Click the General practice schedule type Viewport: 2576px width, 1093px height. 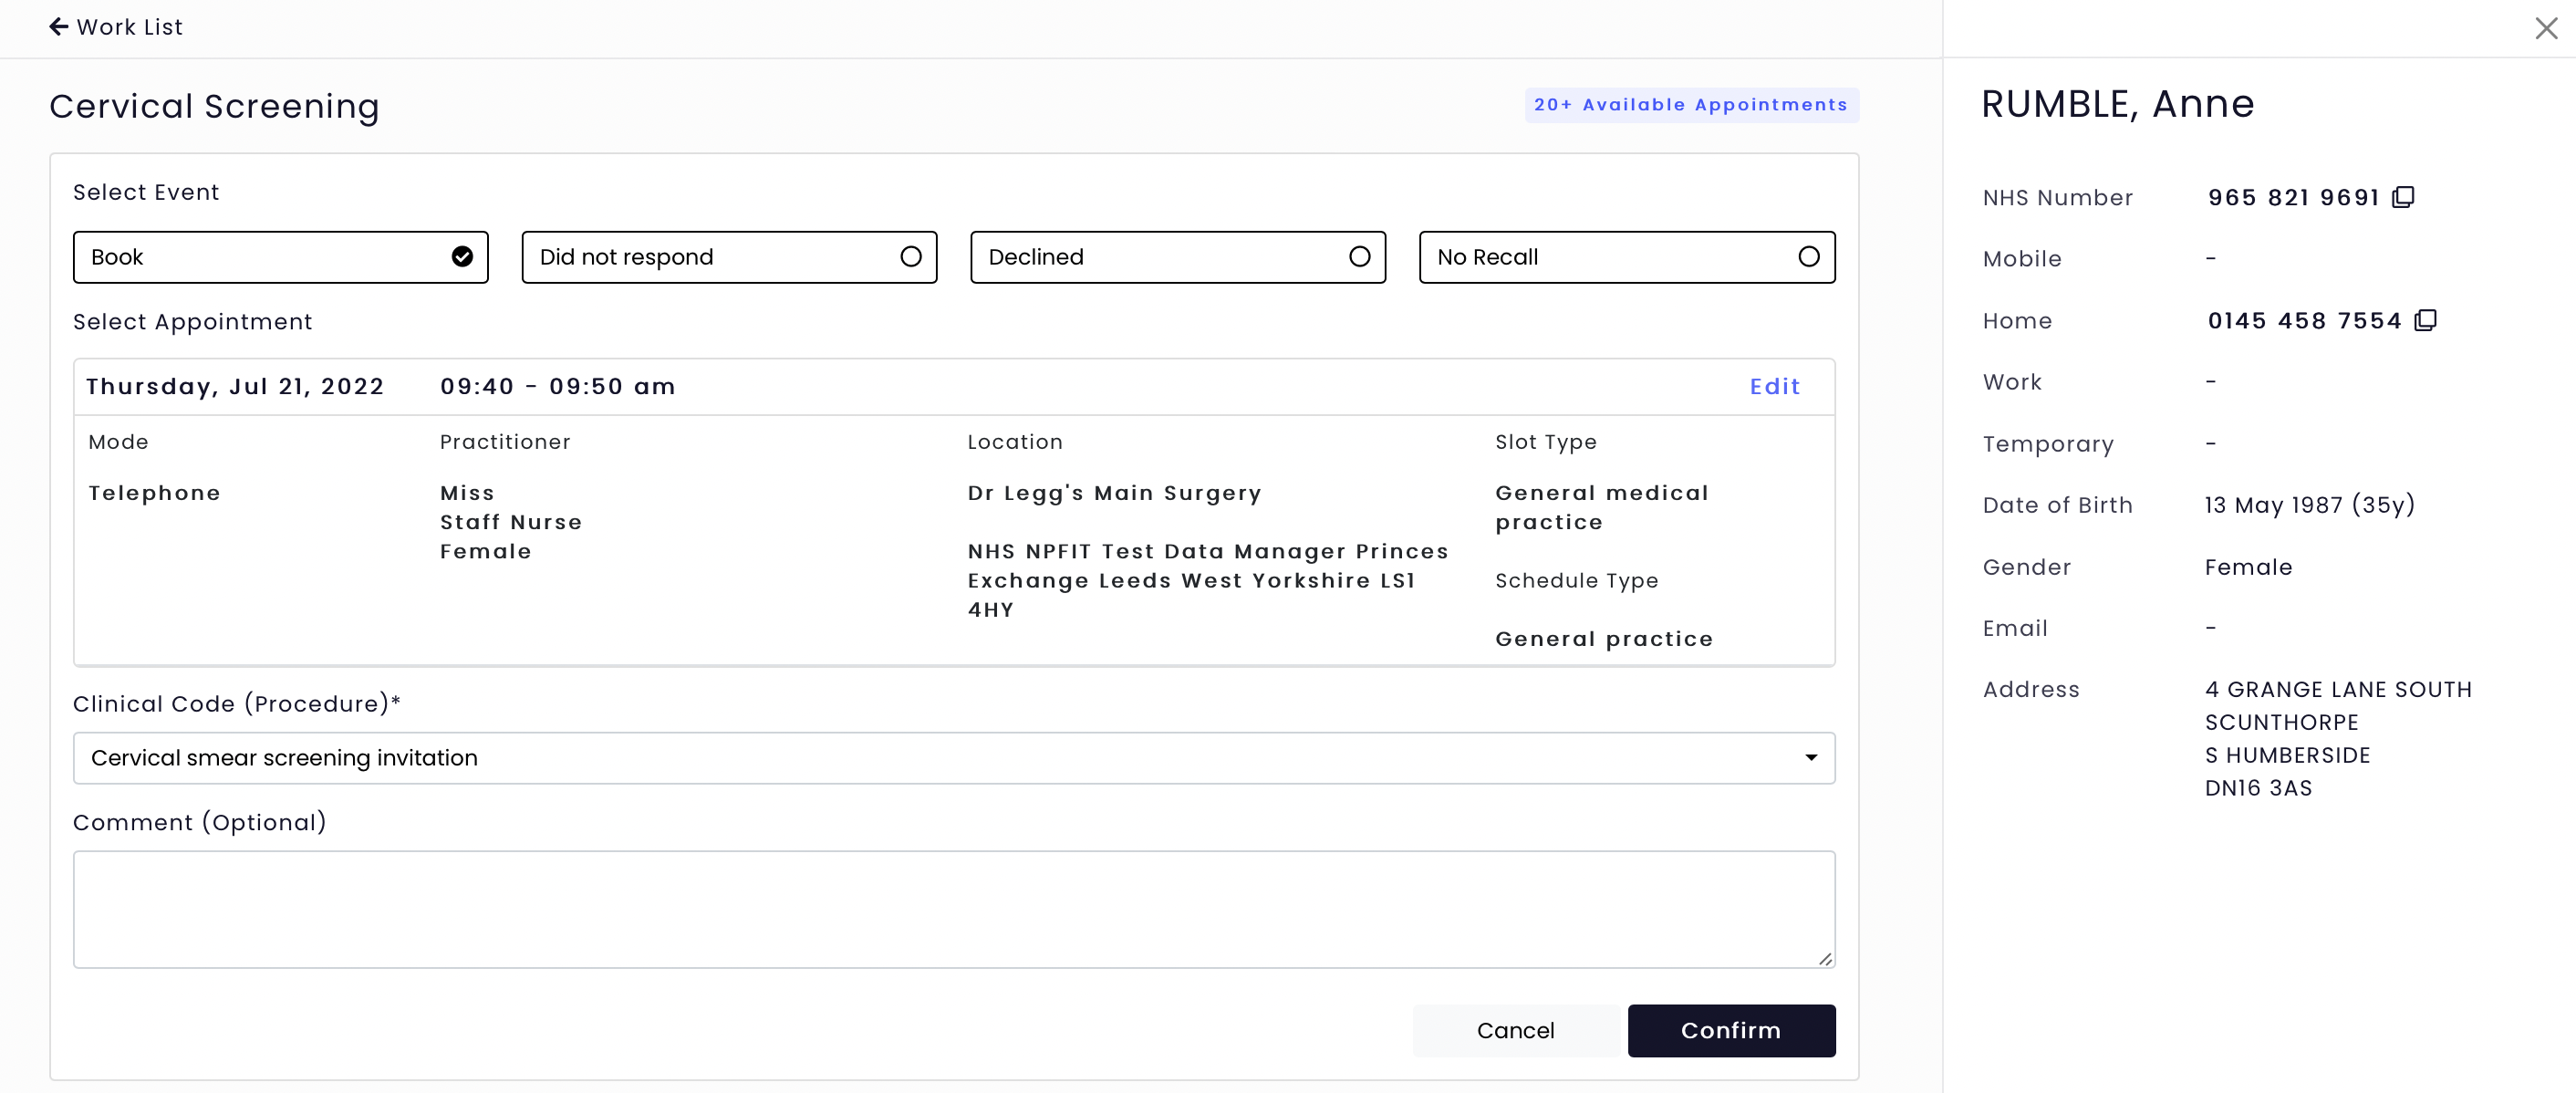[1604, 639]
